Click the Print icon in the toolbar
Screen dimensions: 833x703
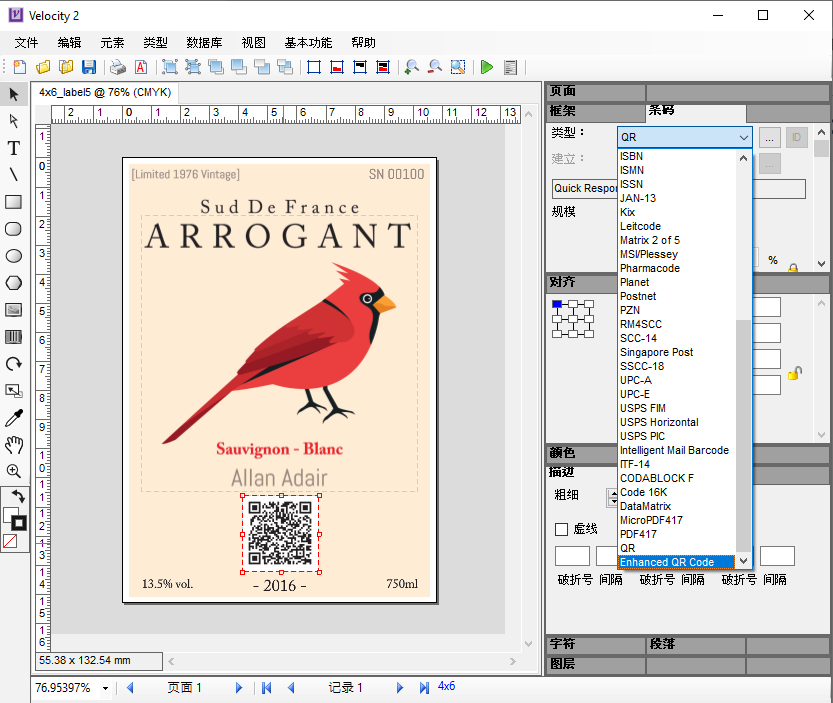click(x=118, y=67)
